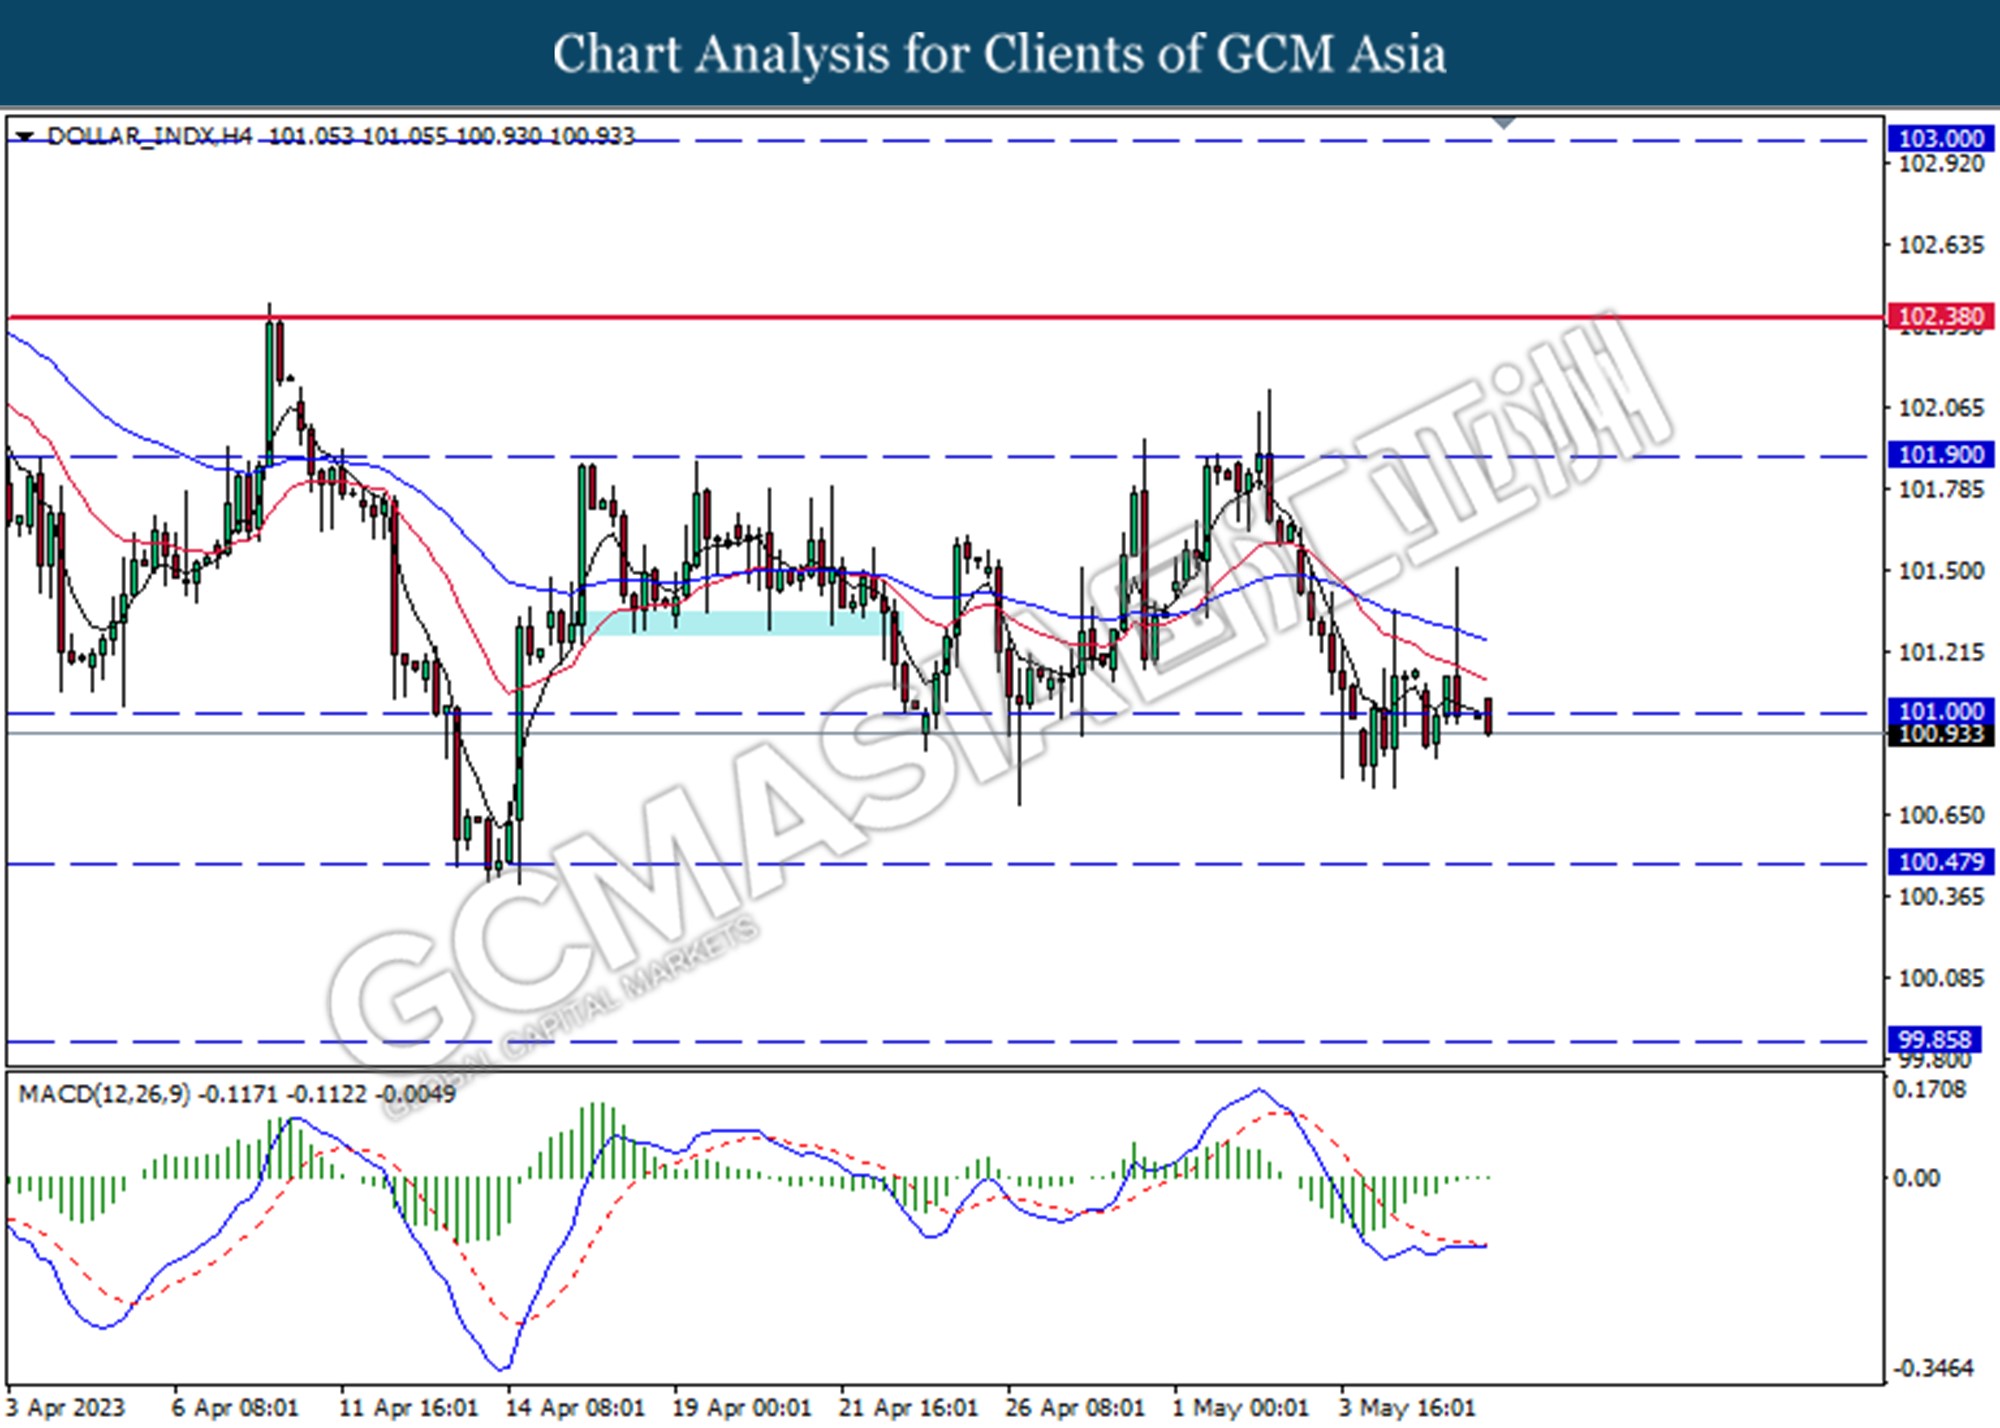Click the MACD scale value 0.1708
This screenshot has width=2000, height=1428.
pyautogui.click(x=1931, y=1090)
